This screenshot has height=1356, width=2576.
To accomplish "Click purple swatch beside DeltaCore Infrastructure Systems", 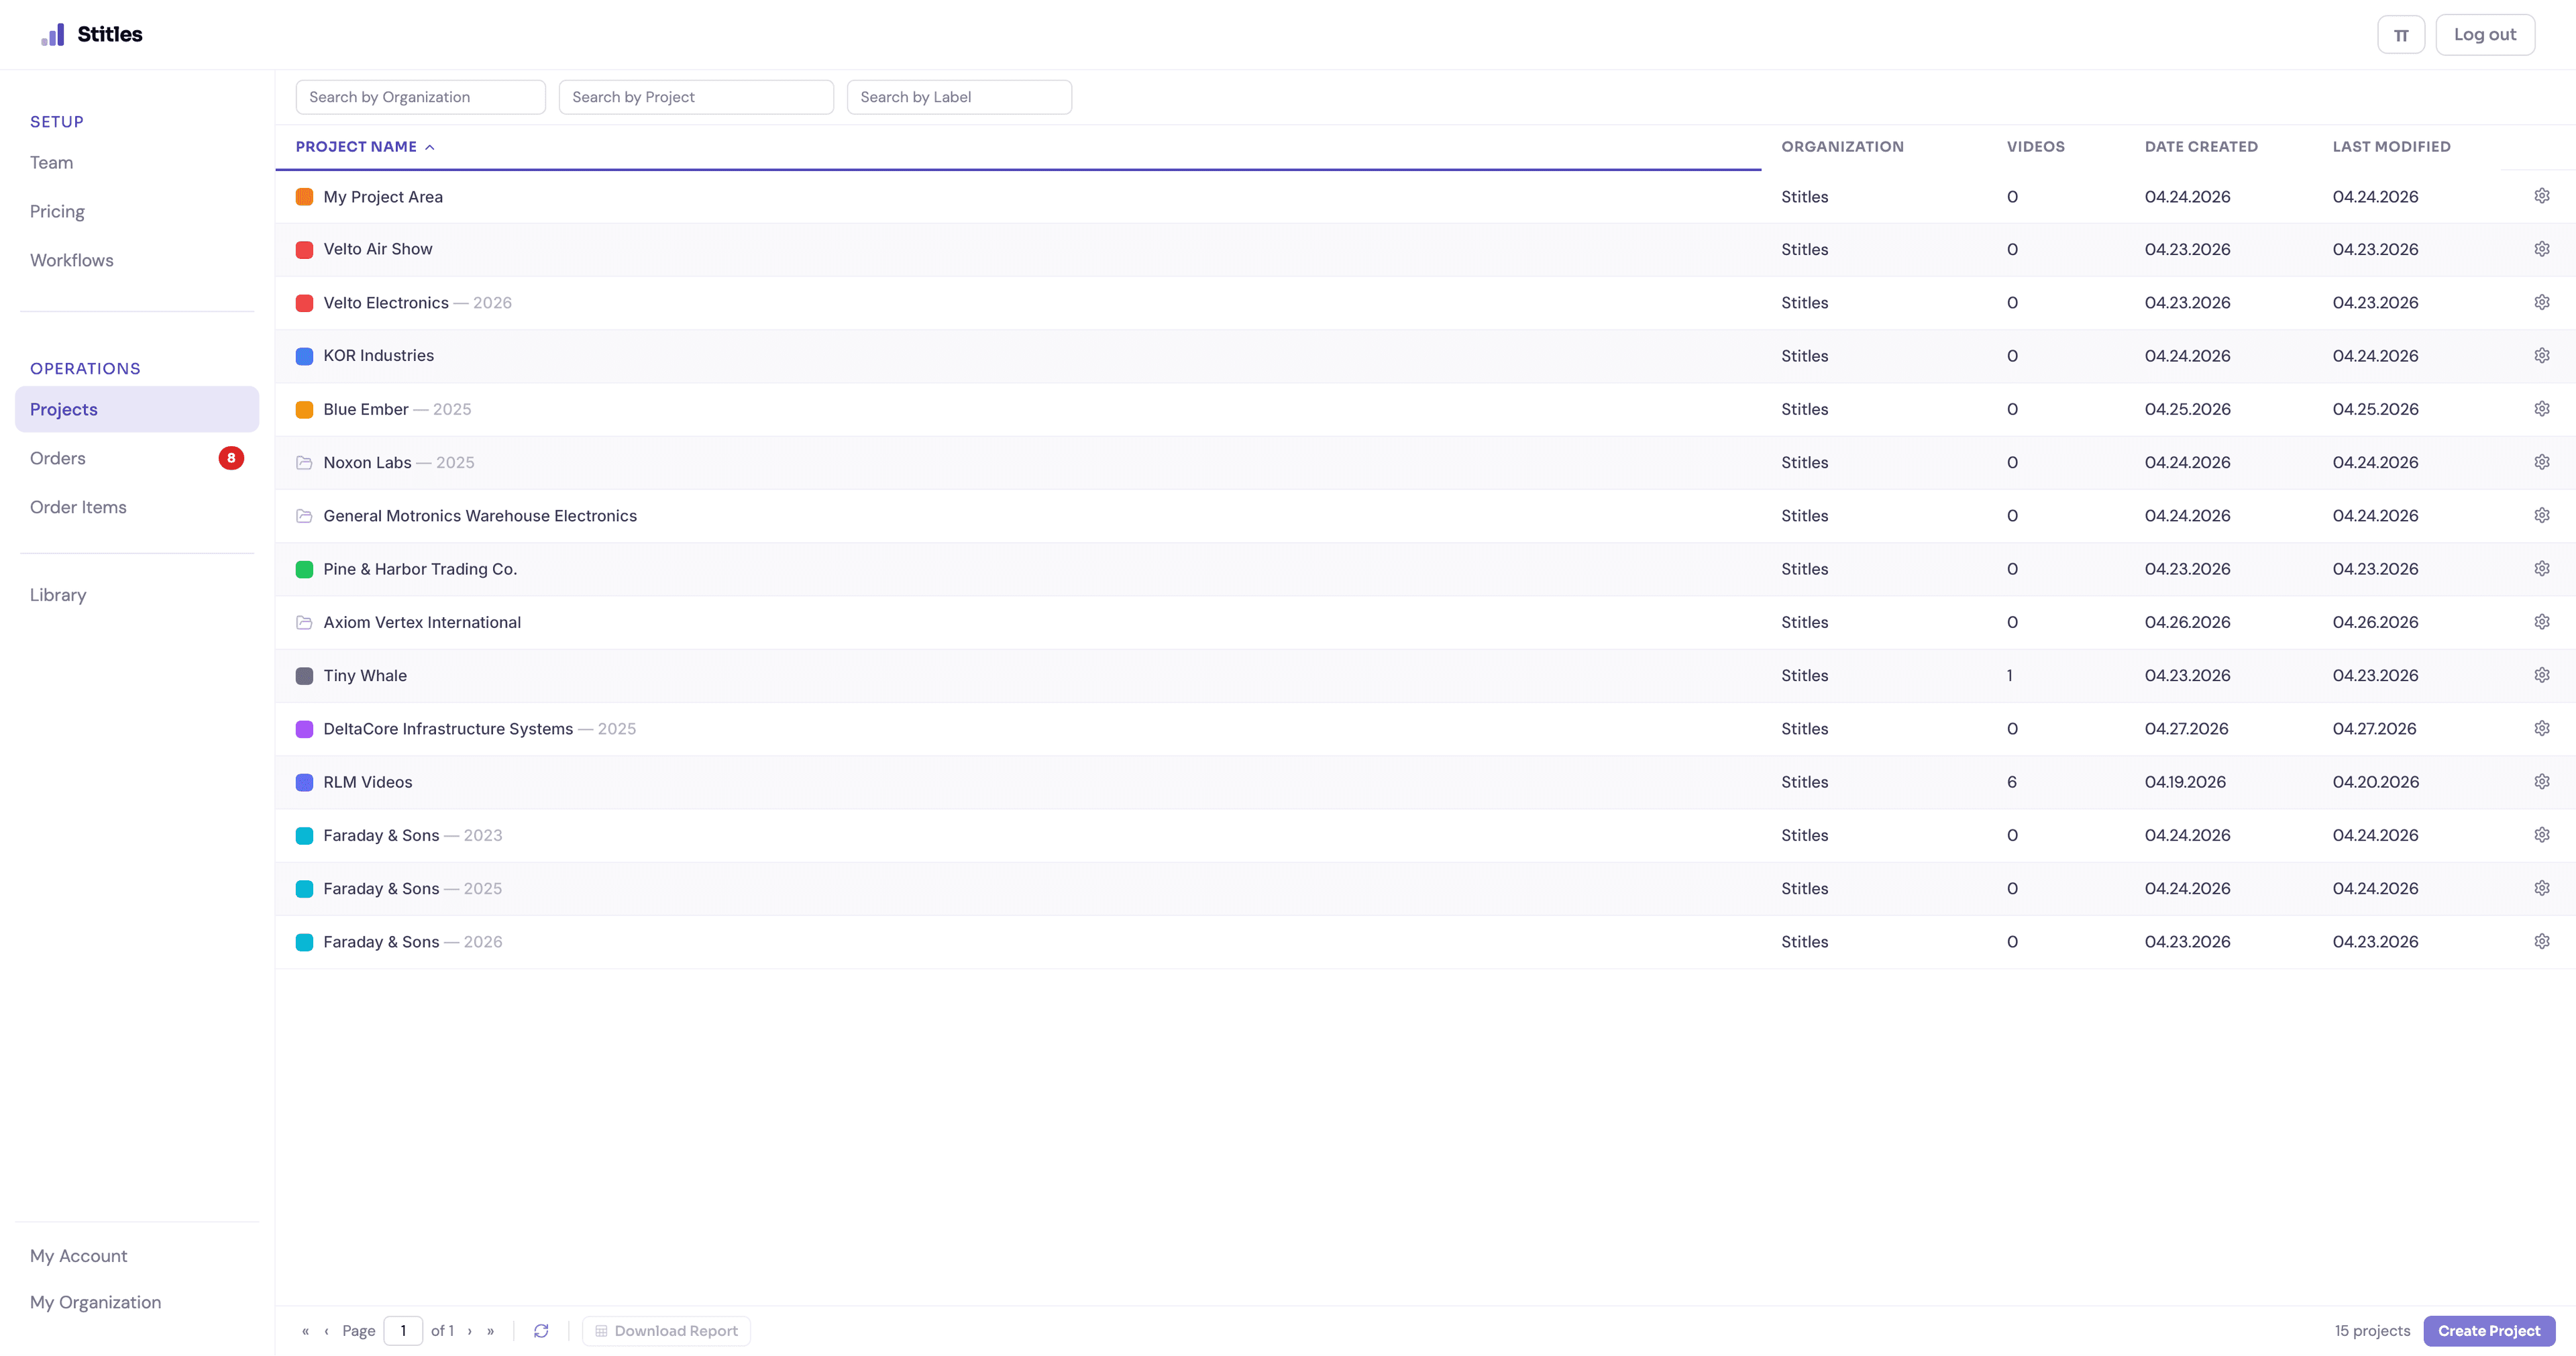I will coord(304,729).
